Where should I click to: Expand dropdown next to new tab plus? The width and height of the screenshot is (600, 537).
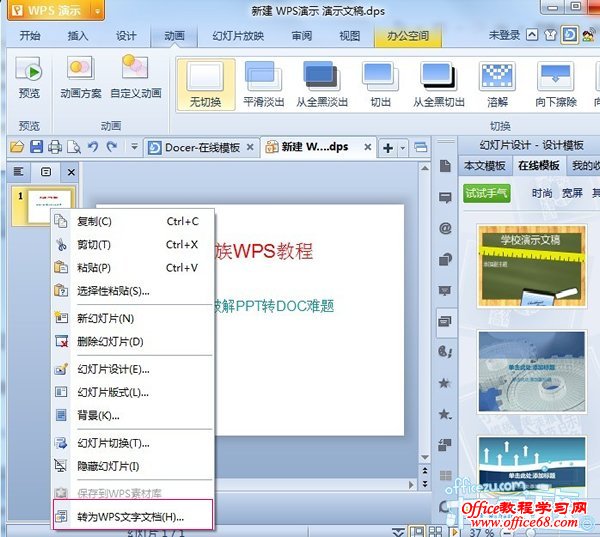tap(403, 148)
